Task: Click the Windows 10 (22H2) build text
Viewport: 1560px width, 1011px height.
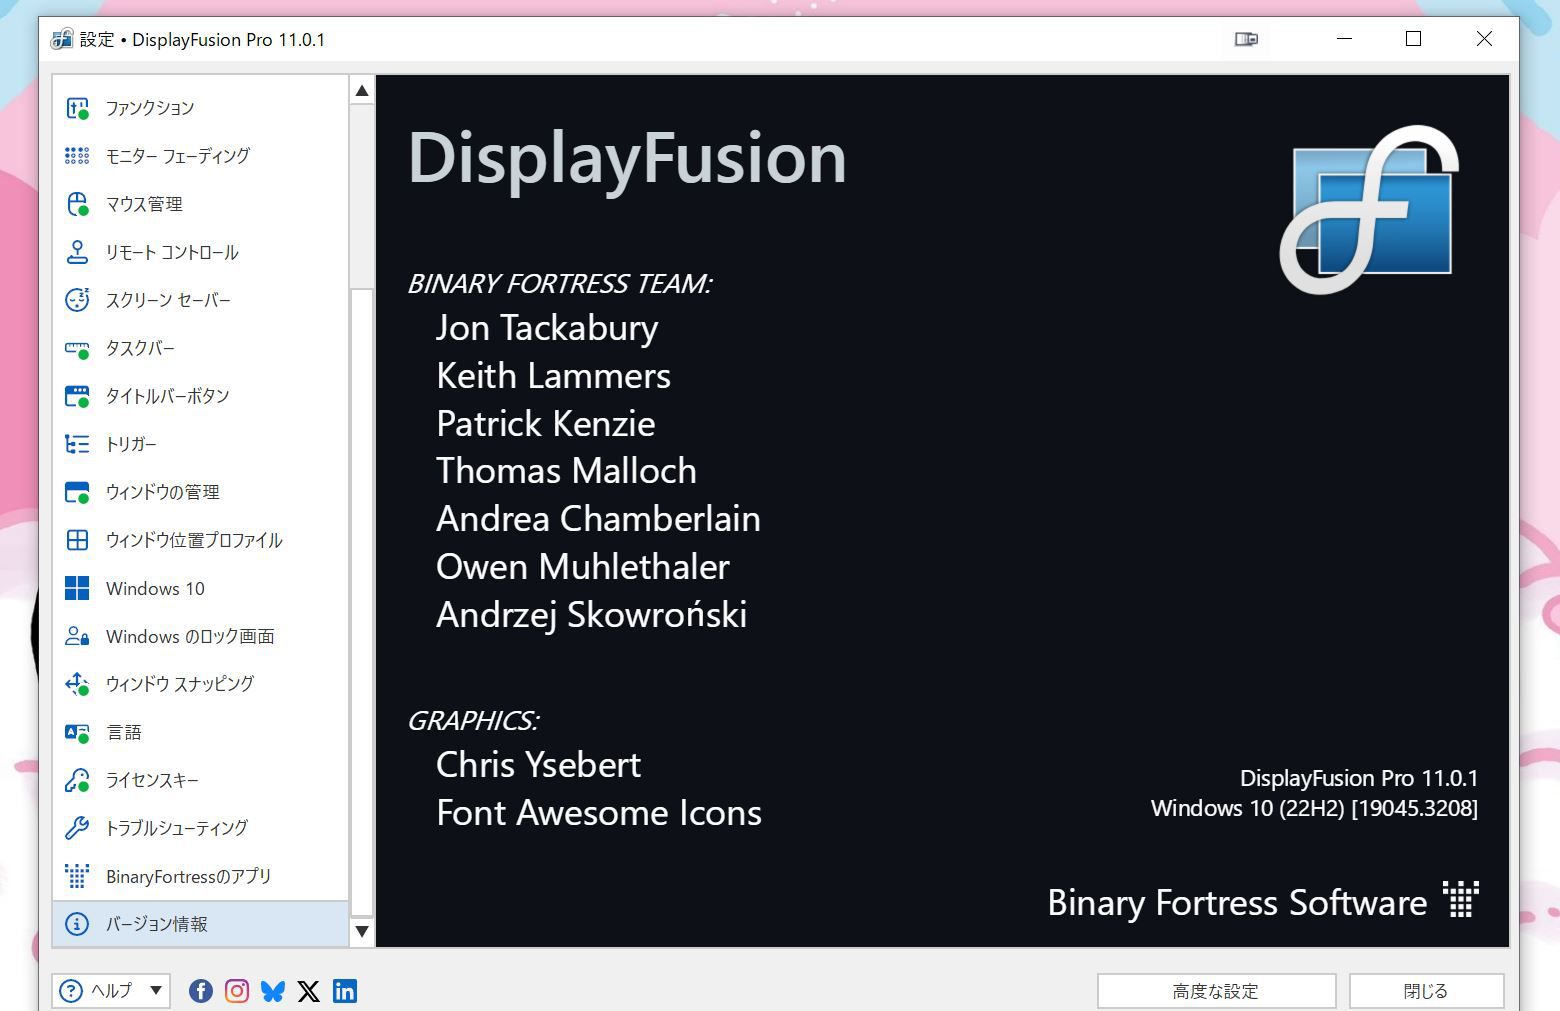Action: point(1314,808)
